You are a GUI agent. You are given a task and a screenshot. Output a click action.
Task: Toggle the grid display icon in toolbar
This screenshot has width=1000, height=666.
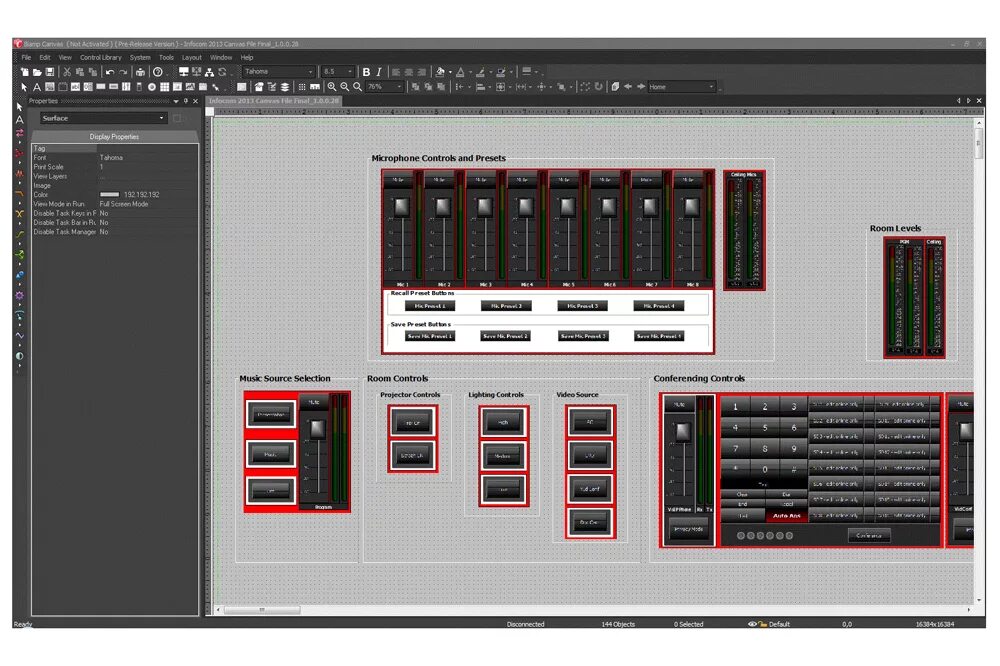pyautogui.click(x=302, y=87)
